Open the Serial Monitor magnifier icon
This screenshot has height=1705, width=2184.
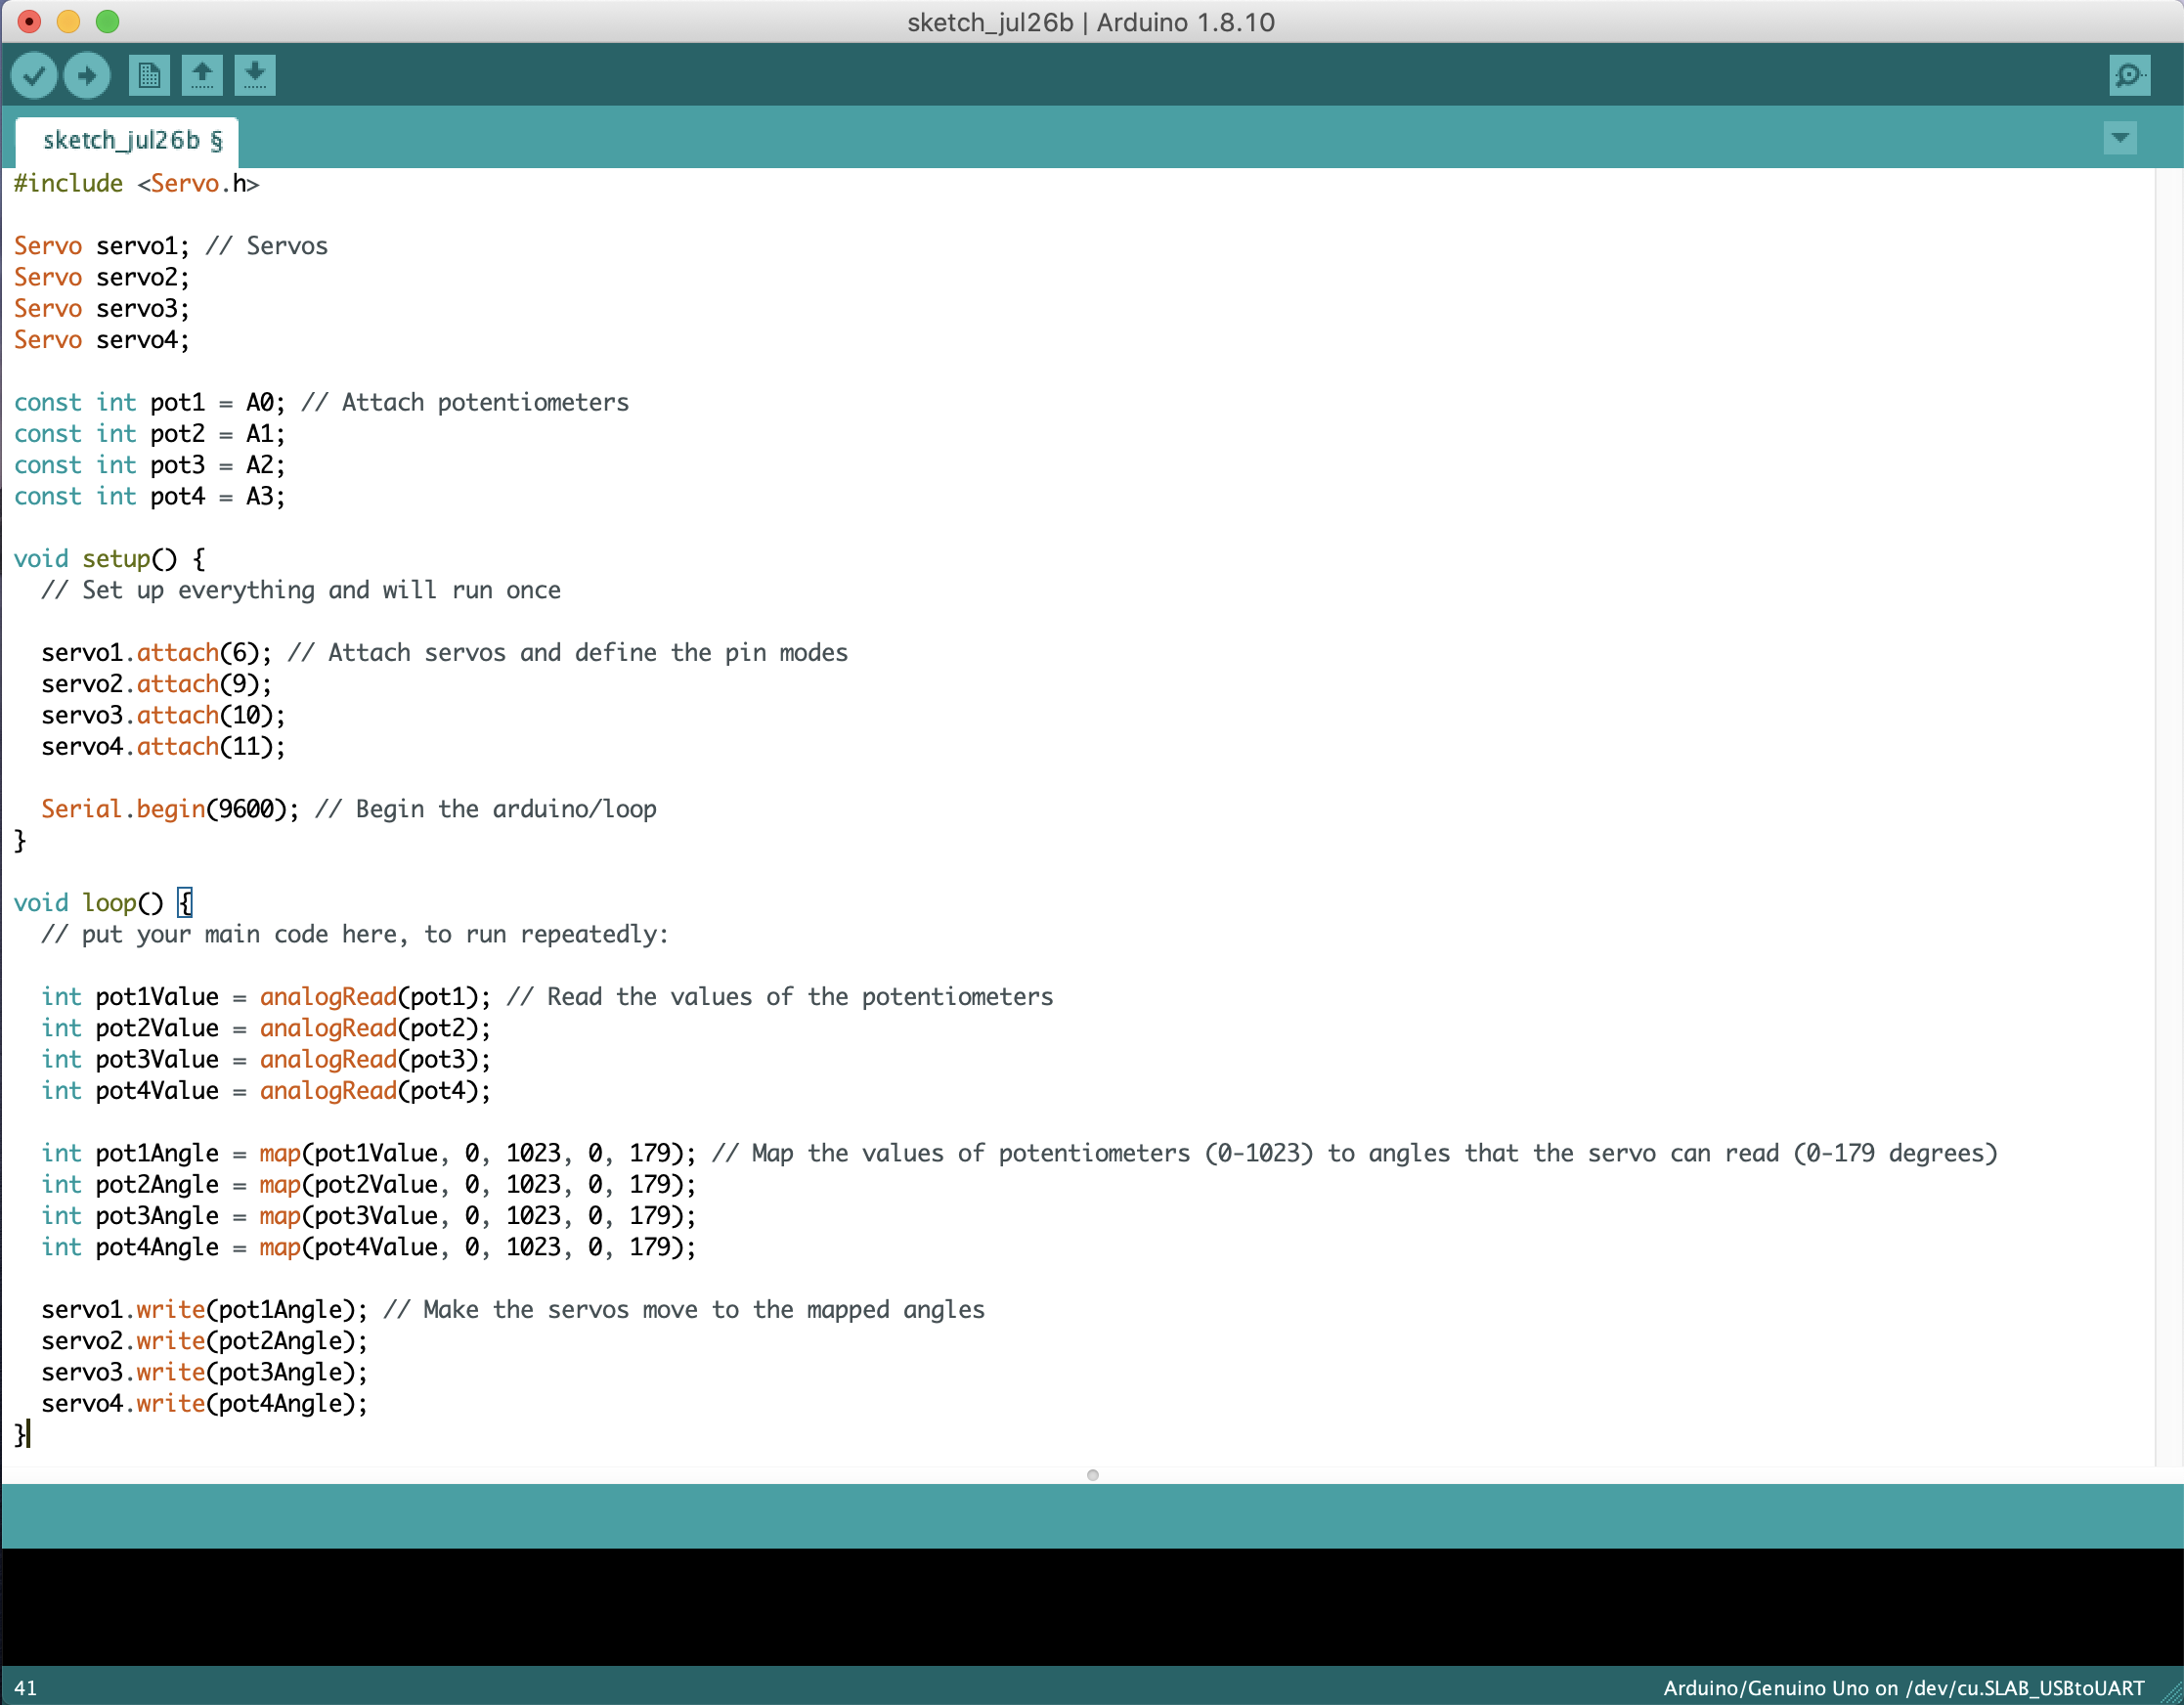2129,75
